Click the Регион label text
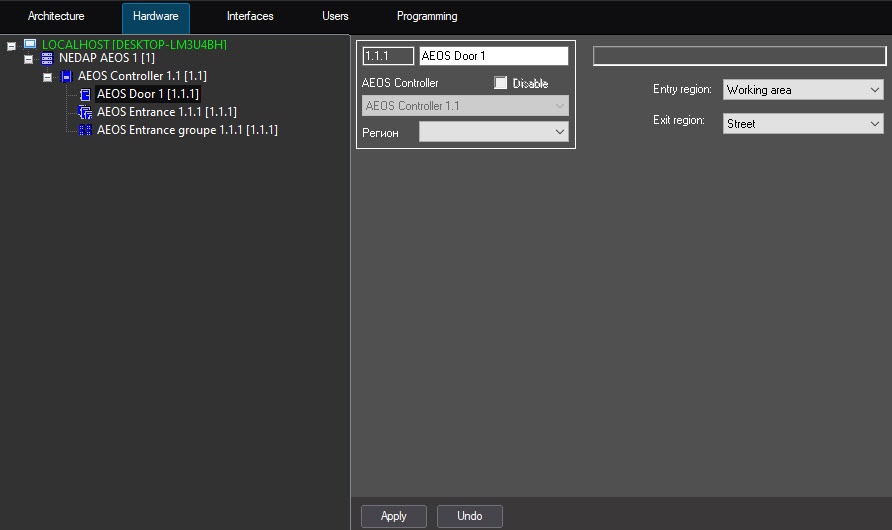 pyautogui.click(x=380, y=133)
